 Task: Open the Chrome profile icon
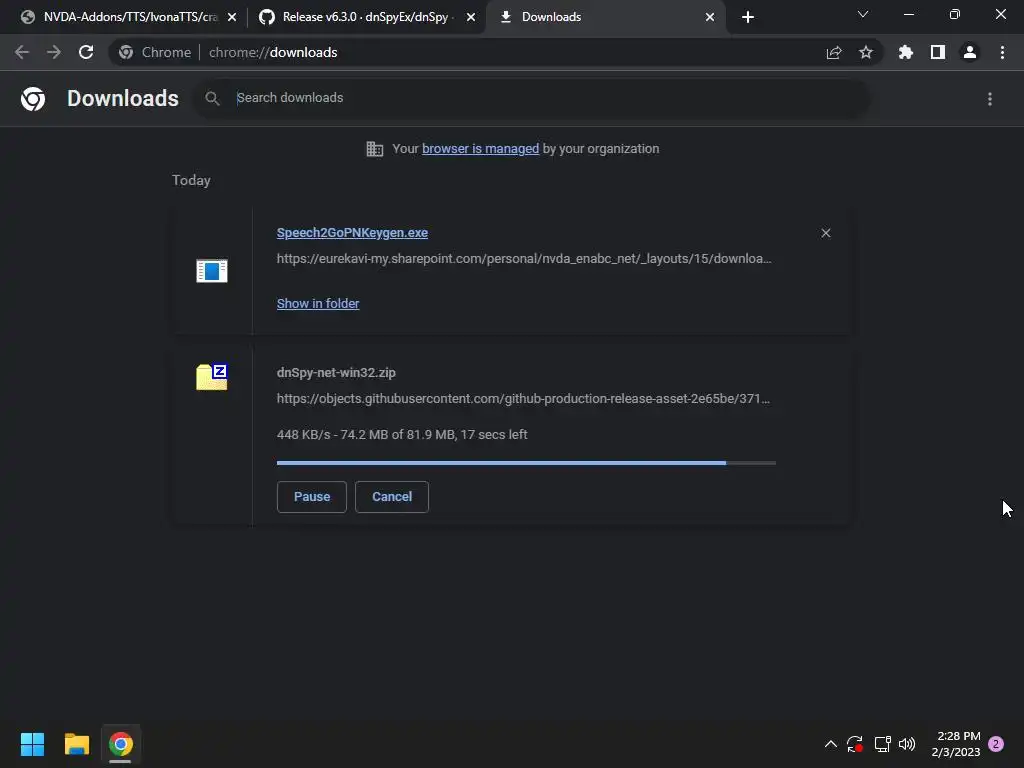(970, 52)
